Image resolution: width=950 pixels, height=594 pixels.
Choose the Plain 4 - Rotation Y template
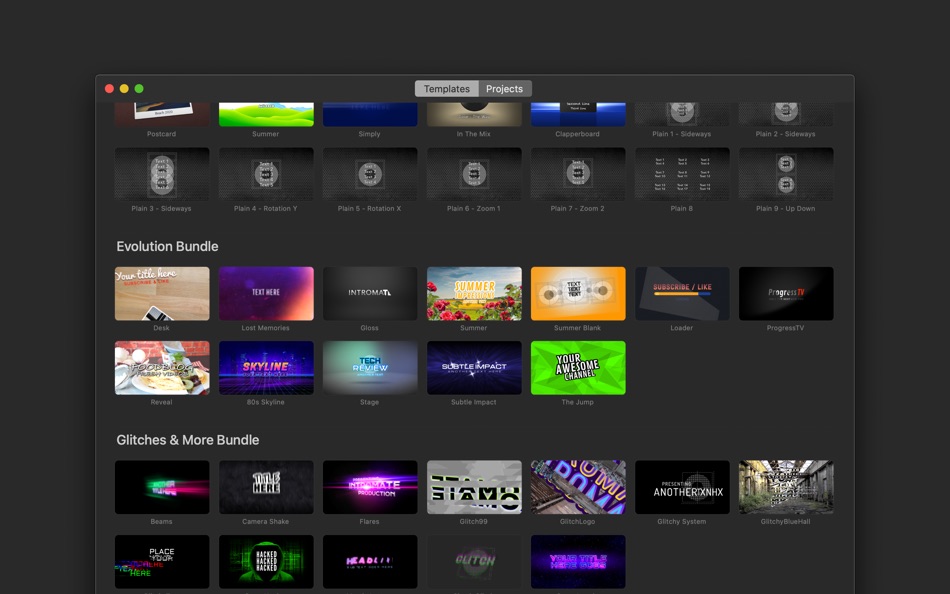point(266,174)
